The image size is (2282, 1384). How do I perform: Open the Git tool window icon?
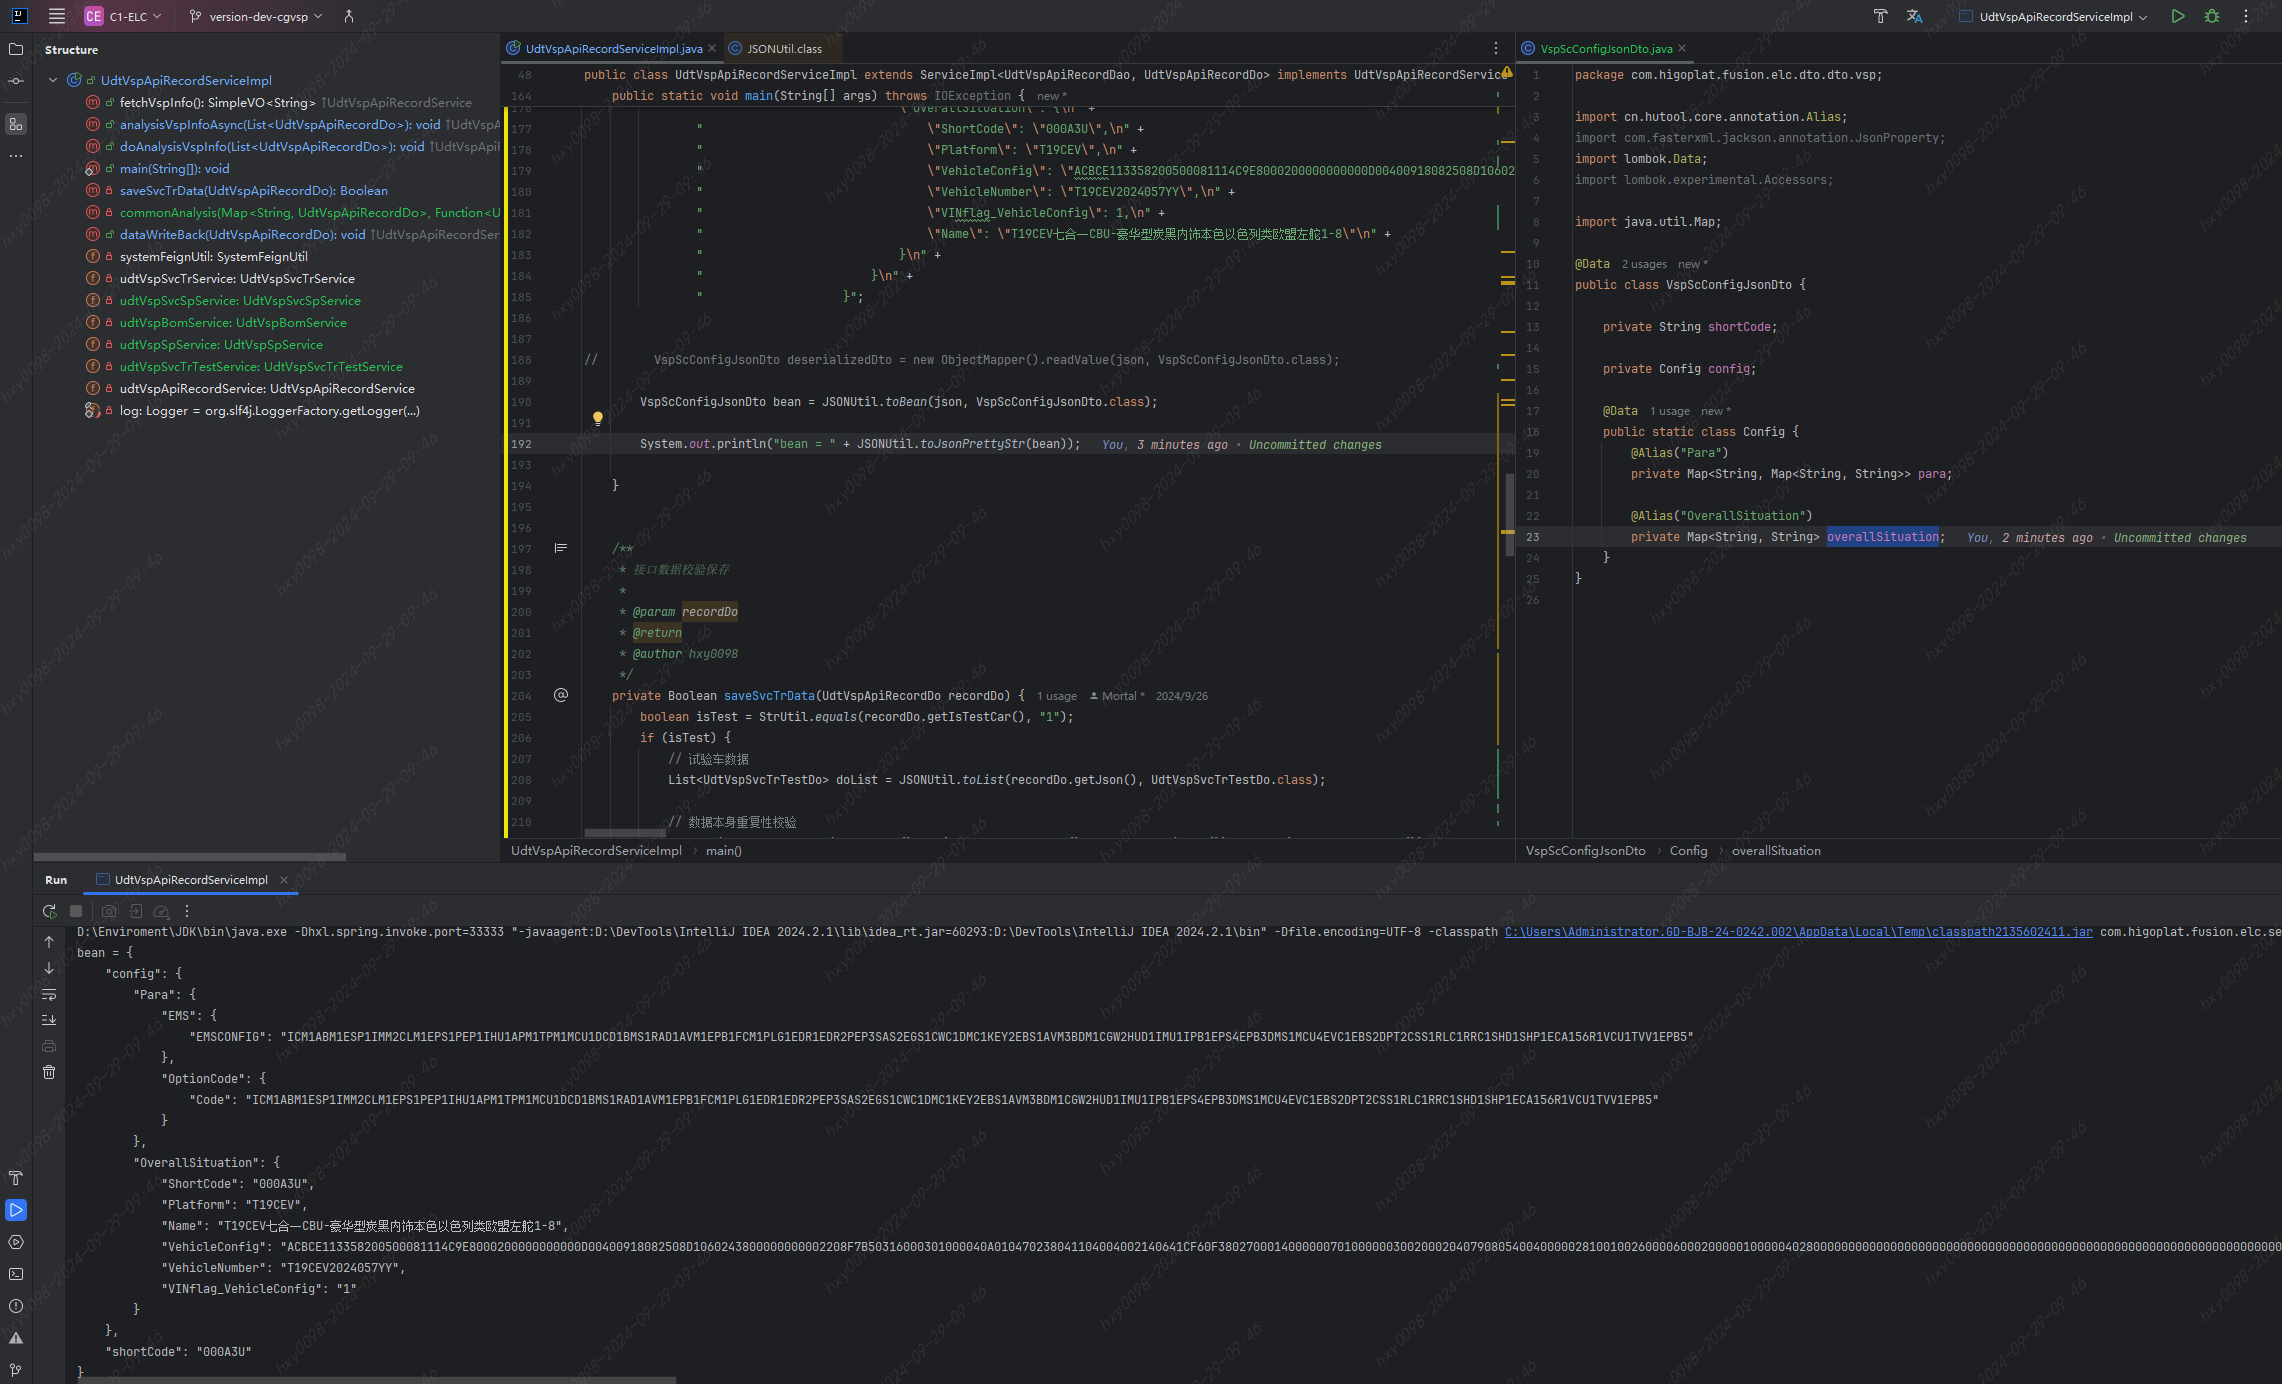coord(16,1369)
